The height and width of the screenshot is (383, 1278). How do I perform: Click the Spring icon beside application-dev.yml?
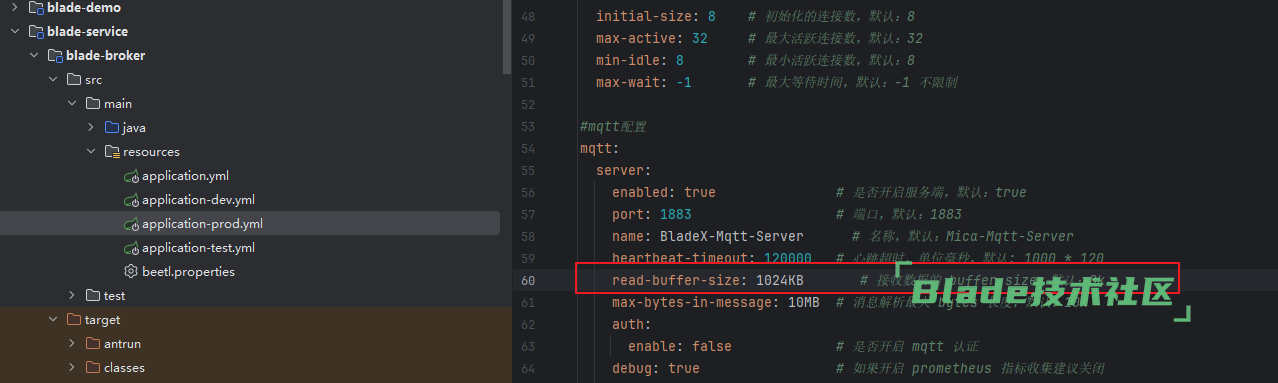point(131,200)
